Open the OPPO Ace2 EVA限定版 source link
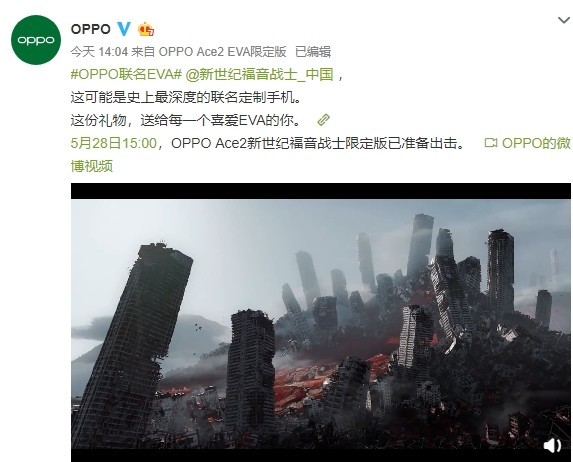 (x=222, y=52)
